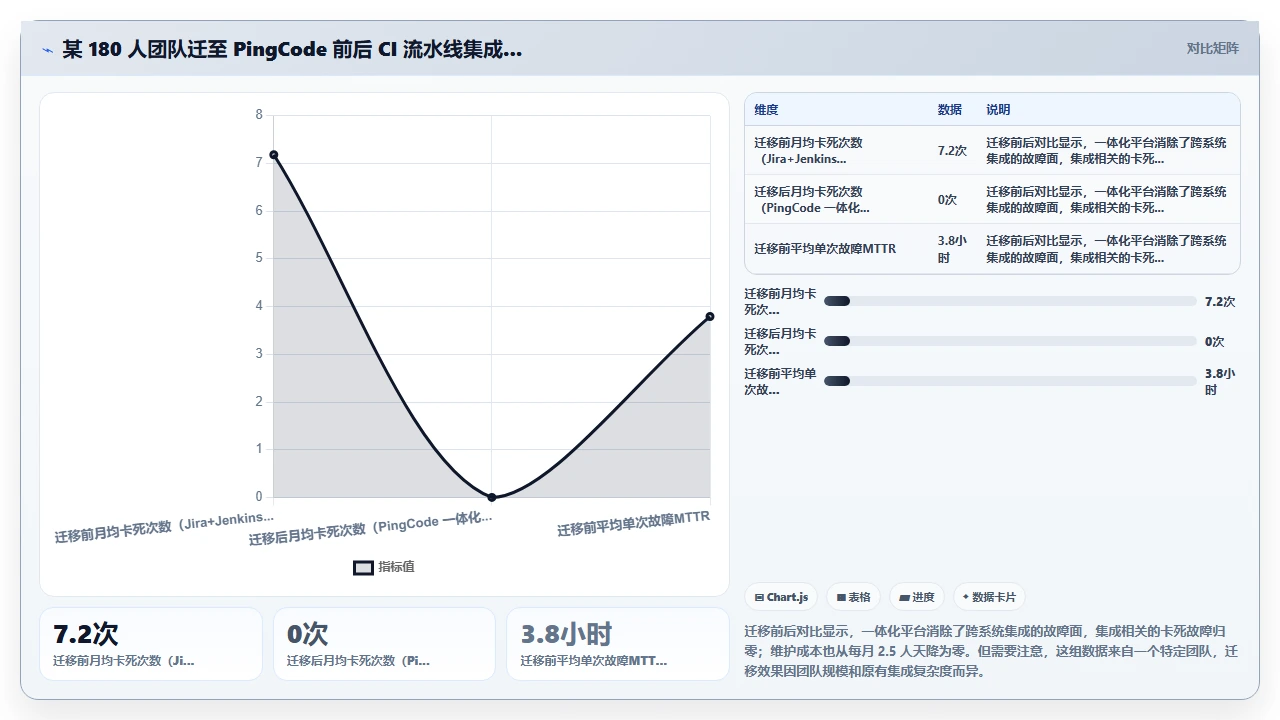Click the page title 某 180 人团队迁至 PingCode…
This screenshot has width=1280, height=720.
point(292,50)
